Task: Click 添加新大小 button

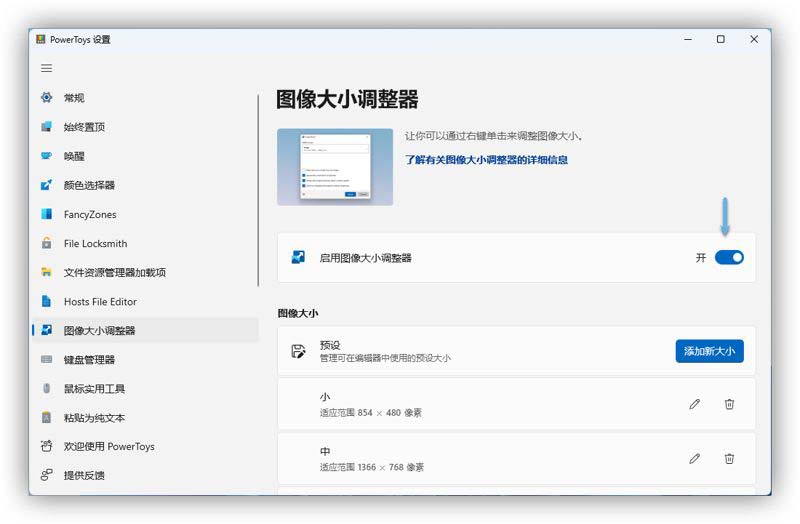Action: pyautogui.click(x=709, y=351)
